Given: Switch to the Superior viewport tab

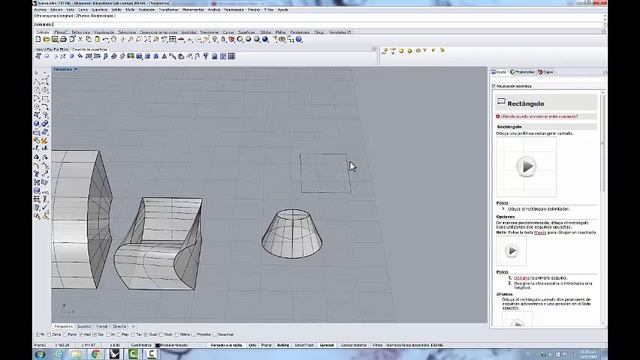Looking at the screenshot, I should (84, 327).
